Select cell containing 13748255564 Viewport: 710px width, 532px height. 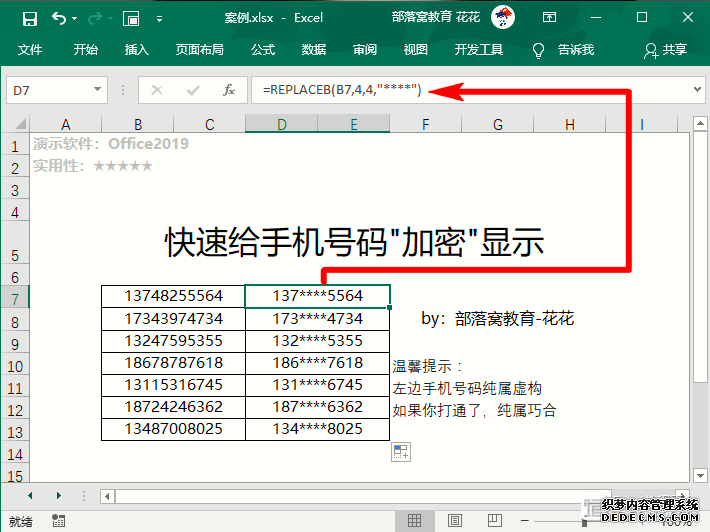173,296
